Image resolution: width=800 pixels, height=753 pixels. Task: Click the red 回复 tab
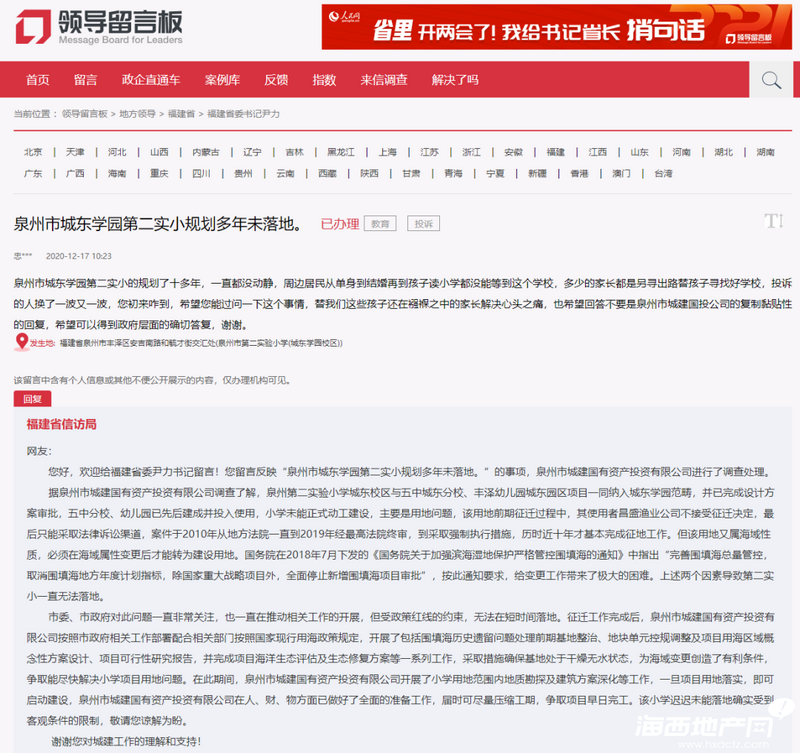click(32, 399)
